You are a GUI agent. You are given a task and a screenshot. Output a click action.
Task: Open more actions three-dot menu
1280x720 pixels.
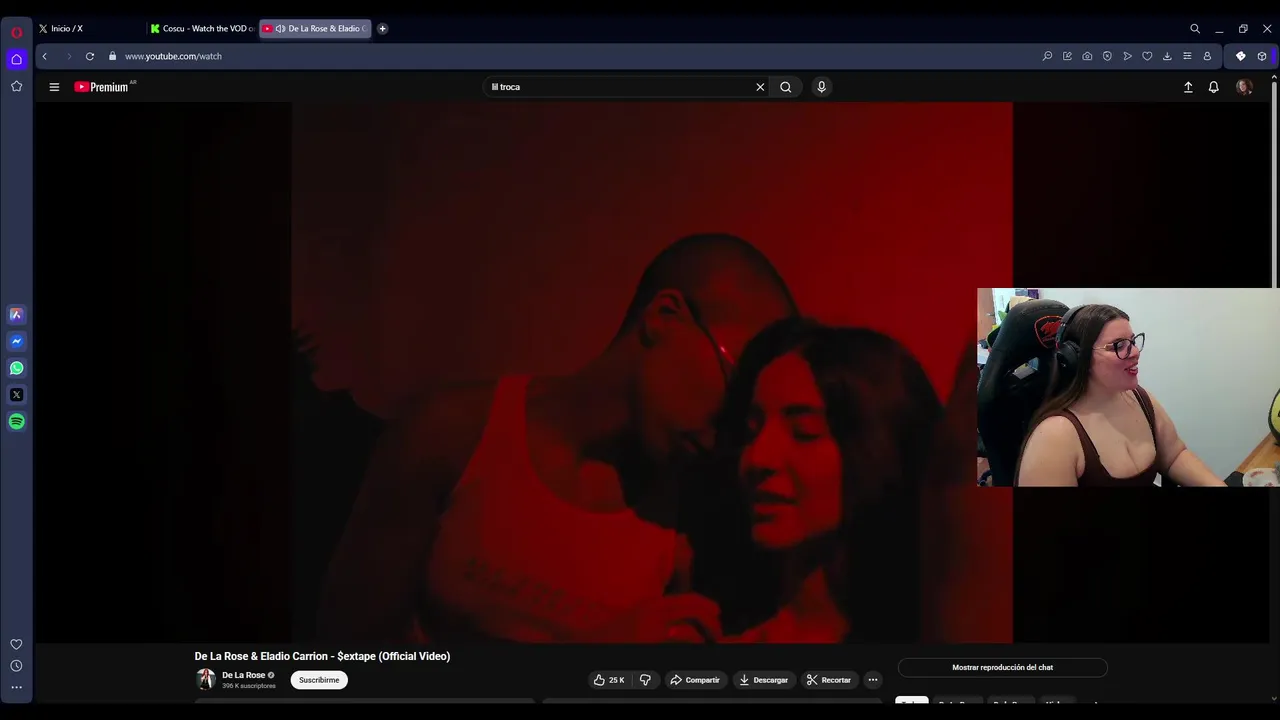click(x=873, y=680)
